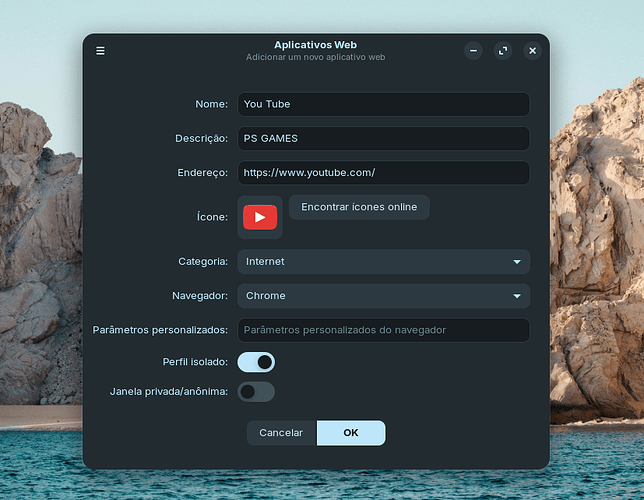
Task: Click the Parâmetros personalizados input field
Action: [383, 330]
